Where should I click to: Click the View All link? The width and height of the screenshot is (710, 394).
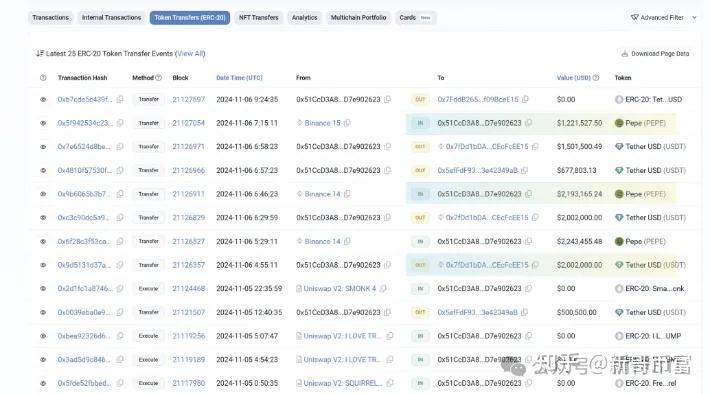pyautogui.click(x=190, y=53)
